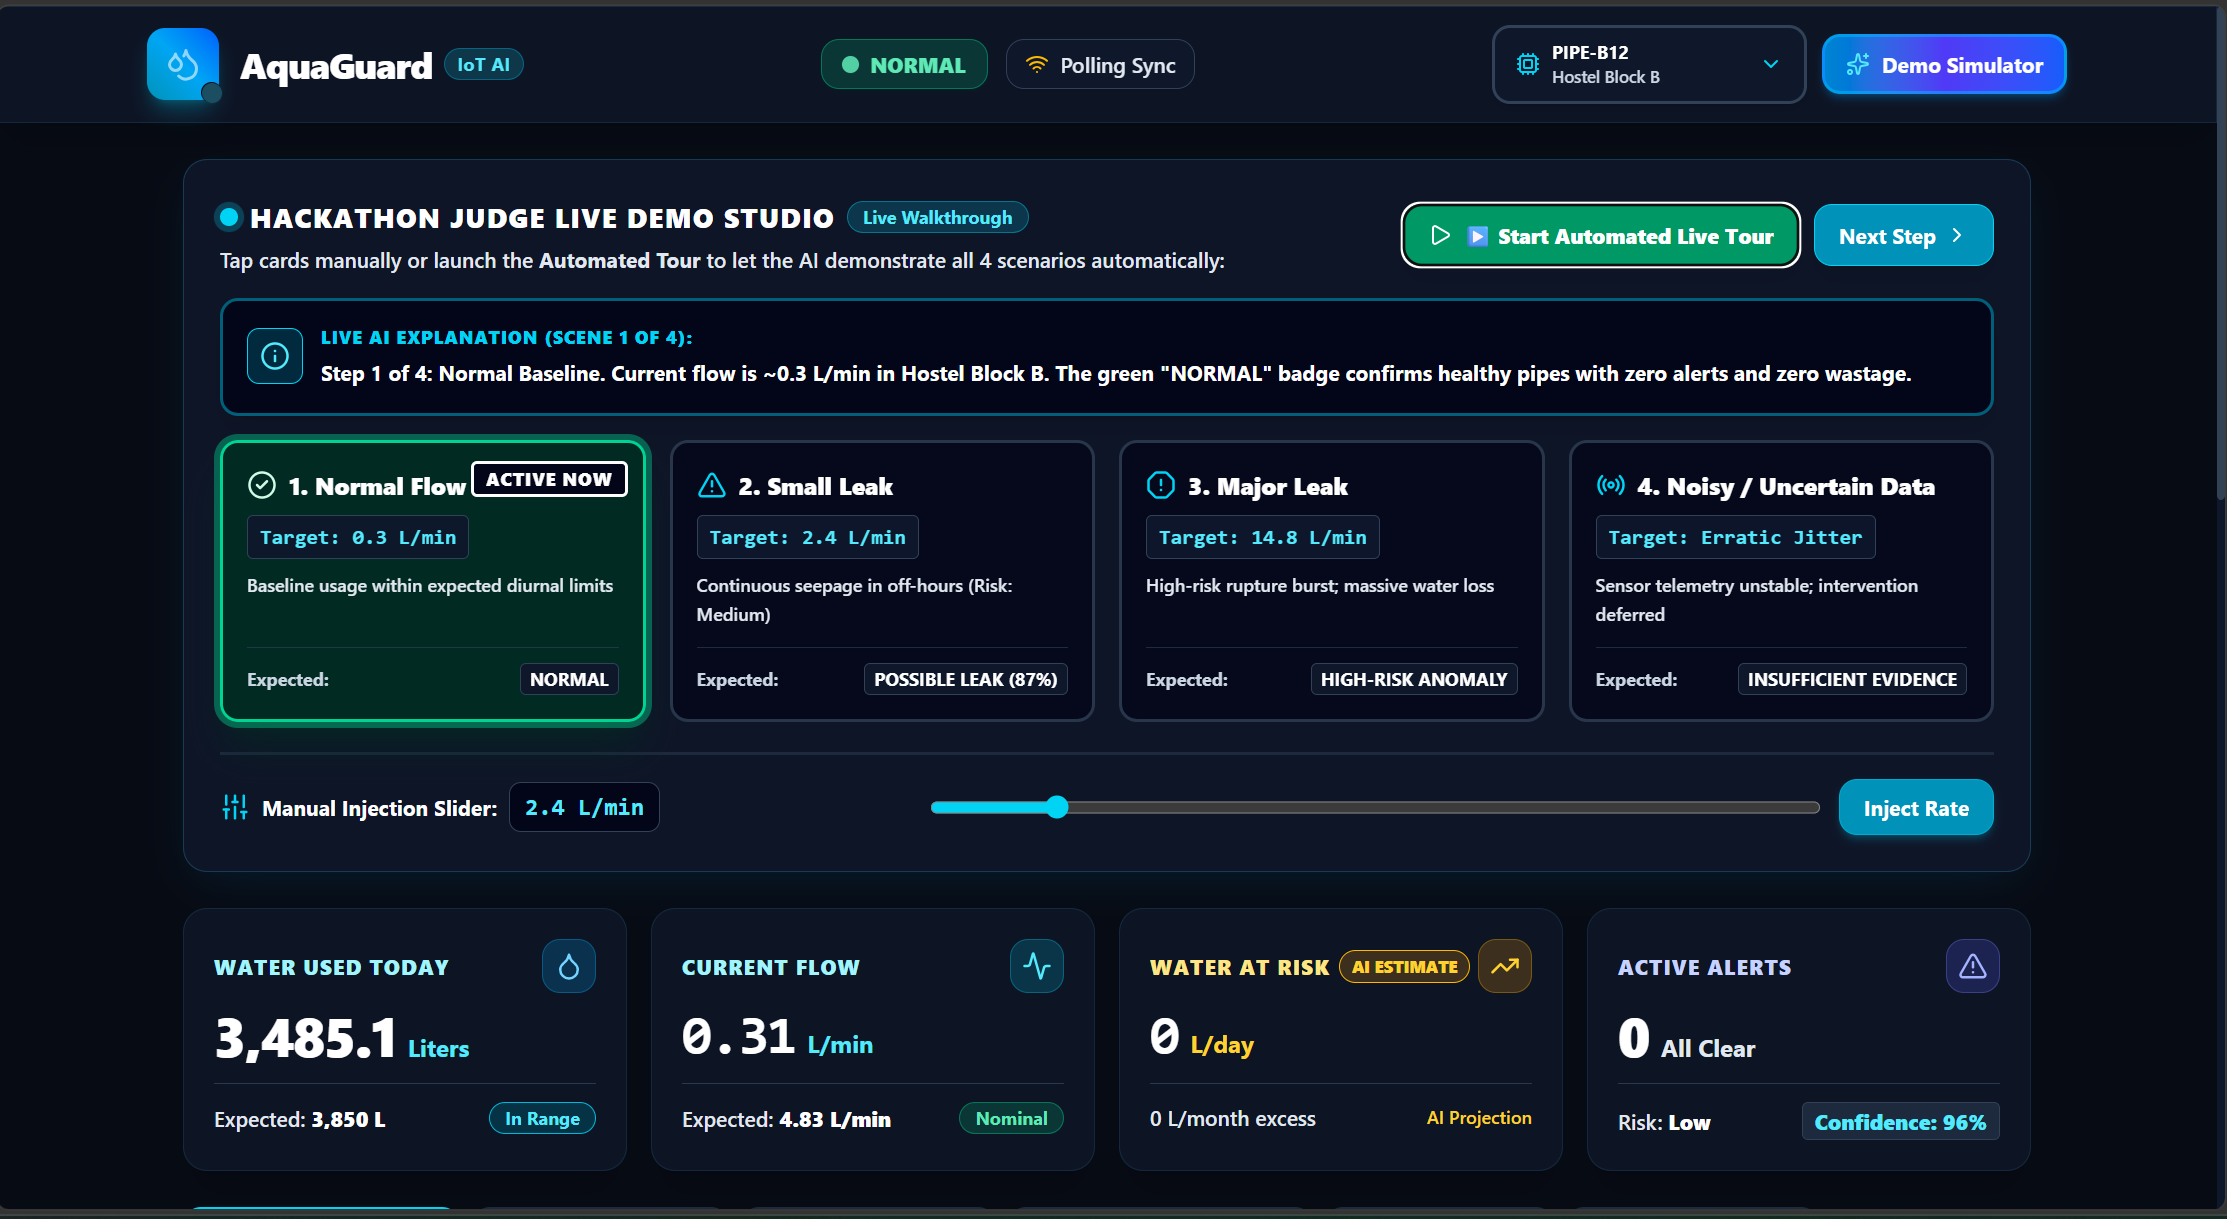Click the wifi icon in Polling Sync
2227x1219 pixels.
click(1037, 65)
